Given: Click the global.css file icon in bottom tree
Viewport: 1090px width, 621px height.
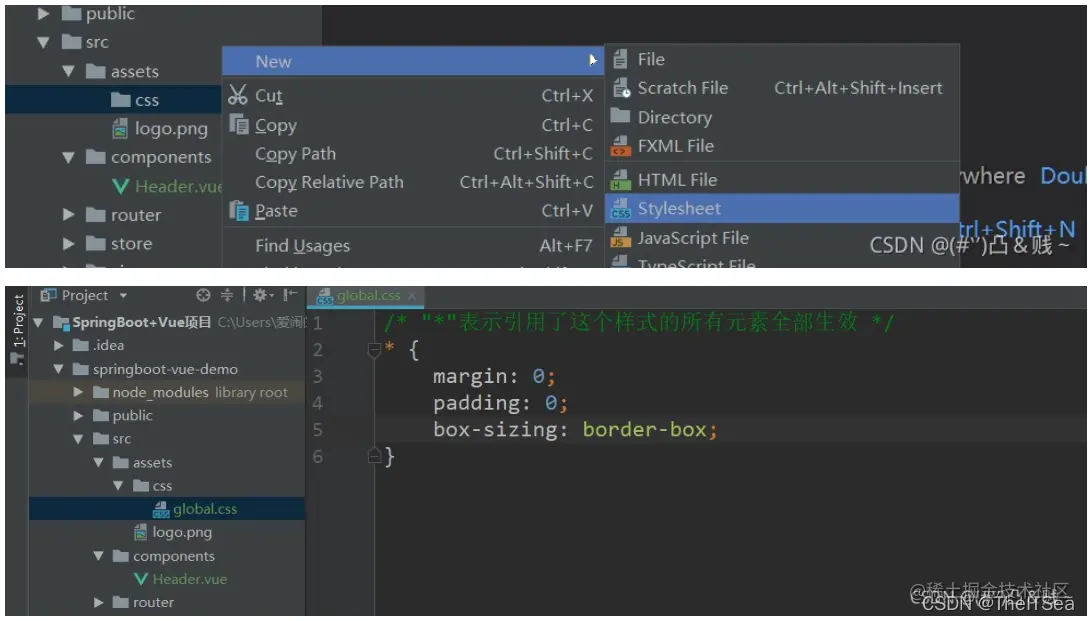Looking at the screenshot, I should click(x=161, y=509).
